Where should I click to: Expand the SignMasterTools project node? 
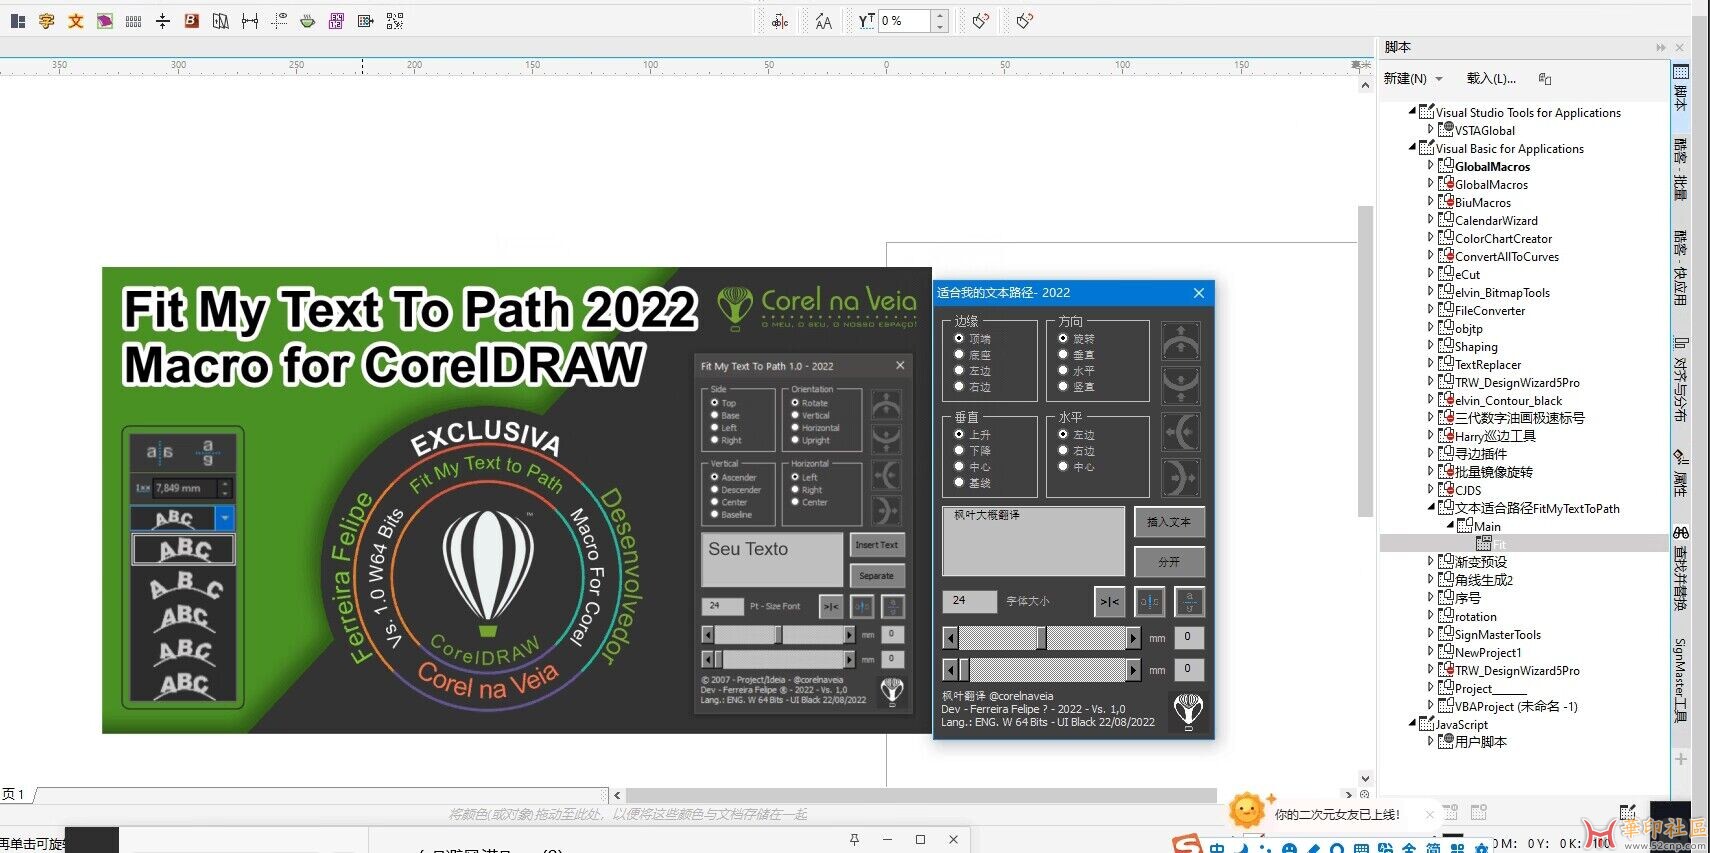tap(1430, 633)
